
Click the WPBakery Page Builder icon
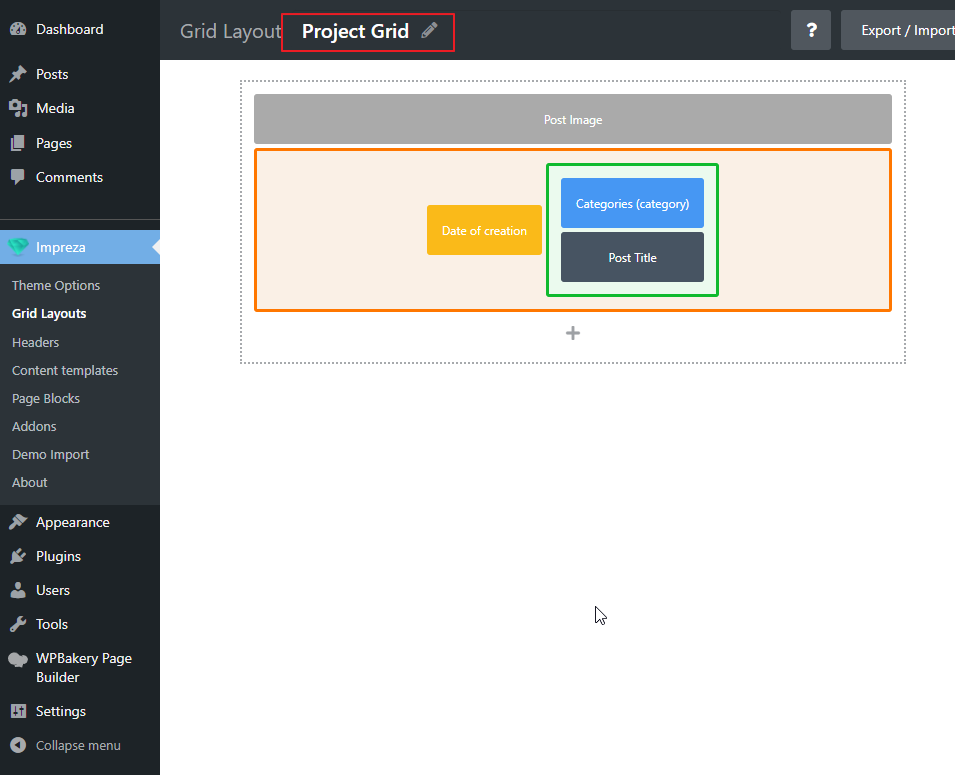(18, 659)
